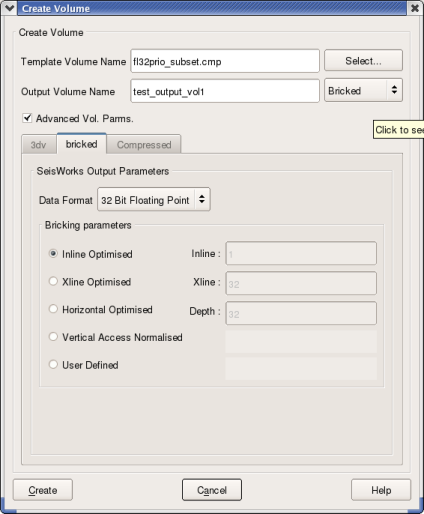The image size is (424, 514).
Task: Cancel the Create Volume dialog
Action: (212, 490)
